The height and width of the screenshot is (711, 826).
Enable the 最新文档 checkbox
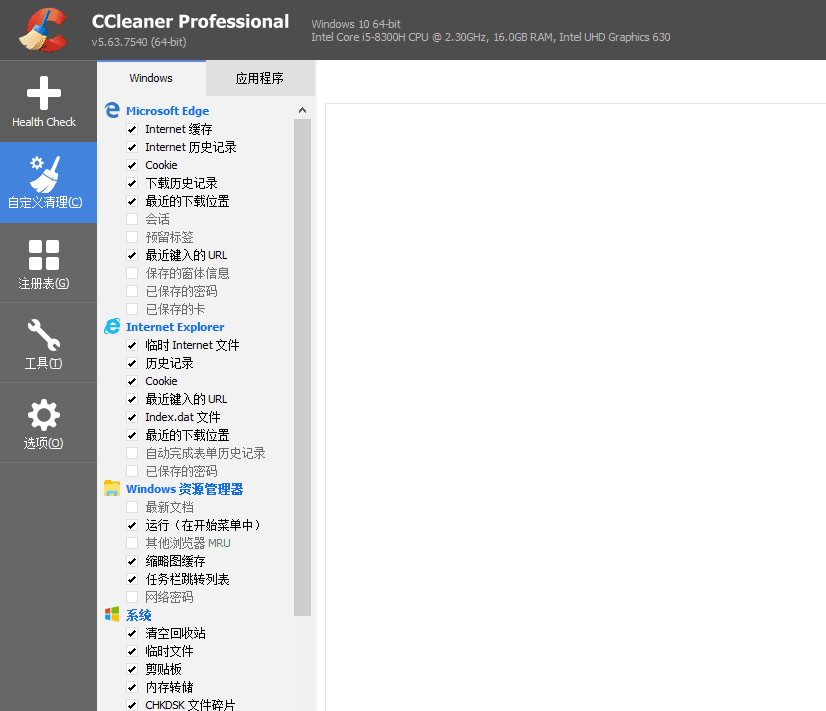tap(132, 507)
